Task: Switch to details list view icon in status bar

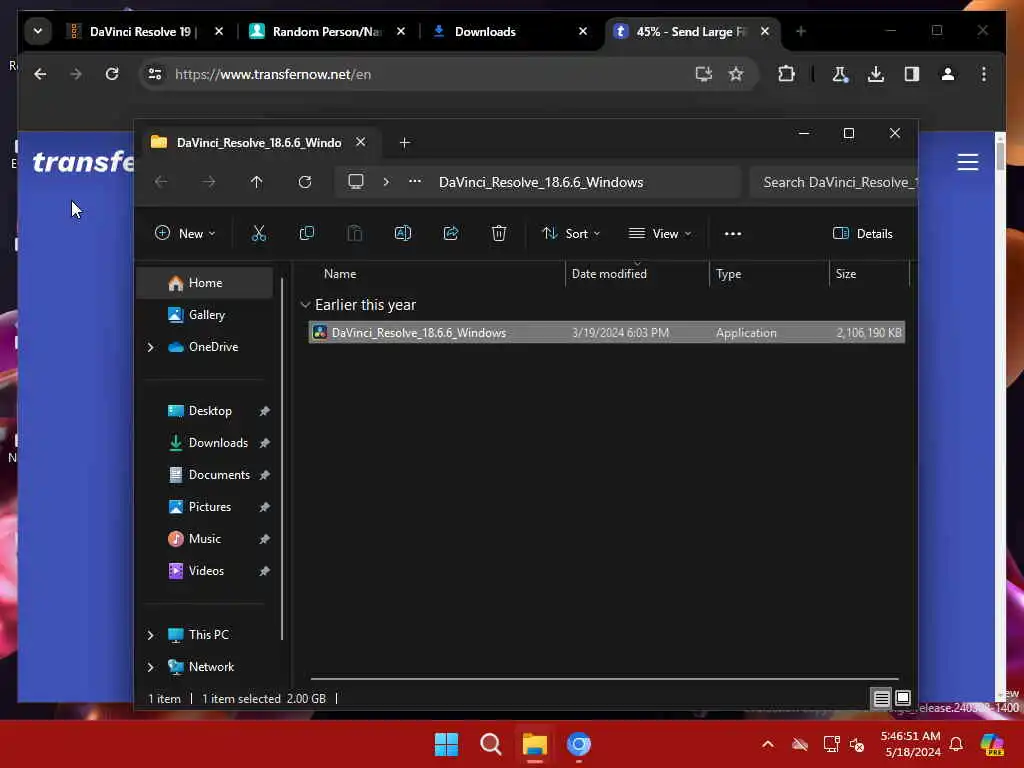Action: click(x=881, y=699)
